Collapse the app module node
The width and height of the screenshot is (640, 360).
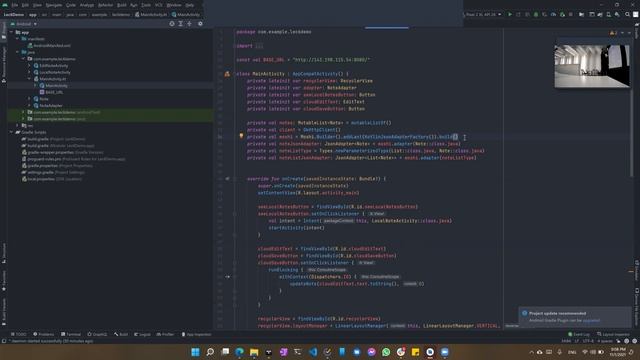(x=11, y=32)
